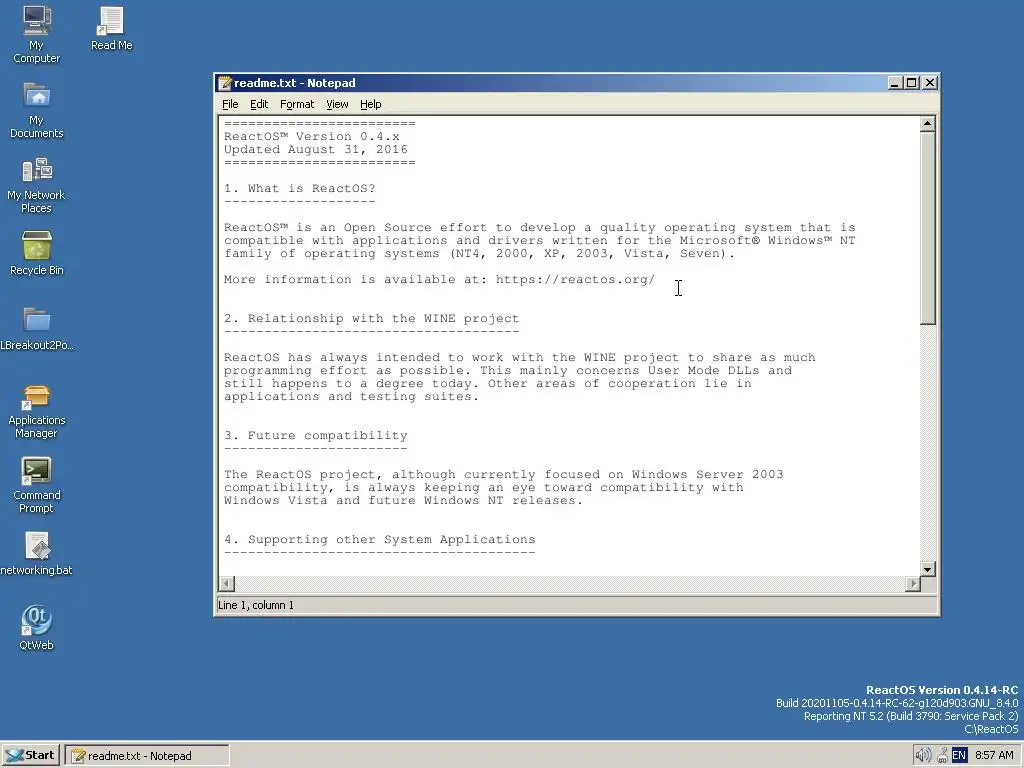Click the 'Updated August 31, 2016' line

click(315, 149)
